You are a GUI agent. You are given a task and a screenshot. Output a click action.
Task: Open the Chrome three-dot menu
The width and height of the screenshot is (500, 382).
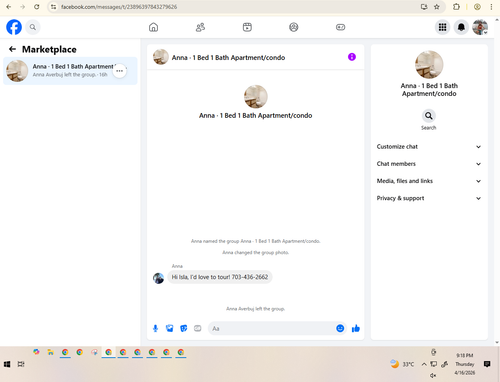tap(491, 7)
